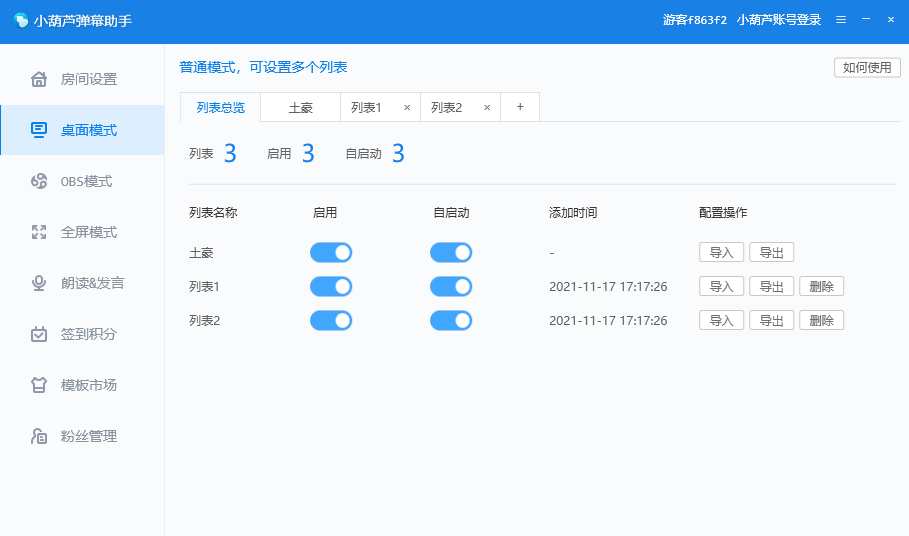Open the OBS模式 sidebar icon
The width and height of the screenshot is (909, 536).
39,181
